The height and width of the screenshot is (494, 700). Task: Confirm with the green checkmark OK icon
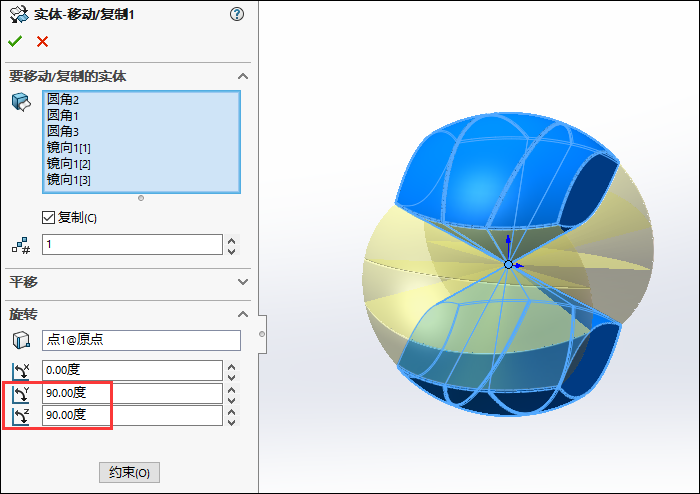(15, 42)
